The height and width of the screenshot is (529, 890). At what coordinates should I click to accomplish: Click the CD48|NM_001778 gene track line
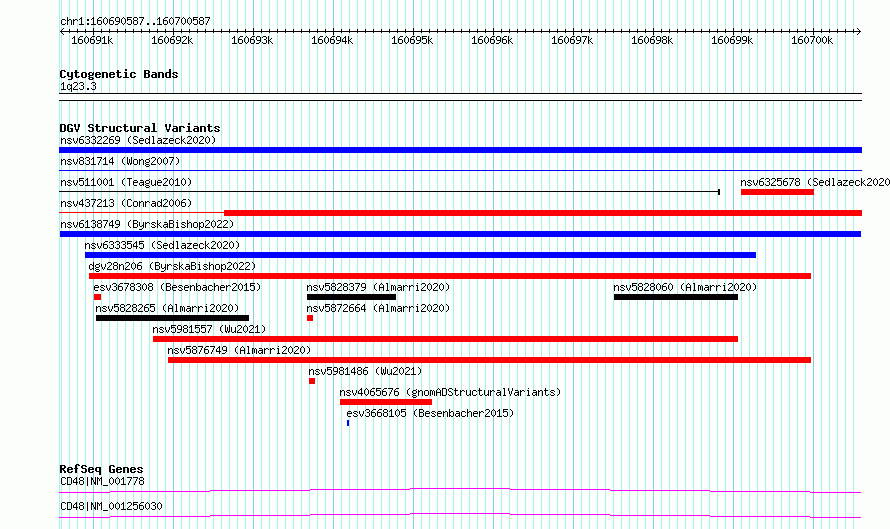pyautogui.click(x=460, y=490)
